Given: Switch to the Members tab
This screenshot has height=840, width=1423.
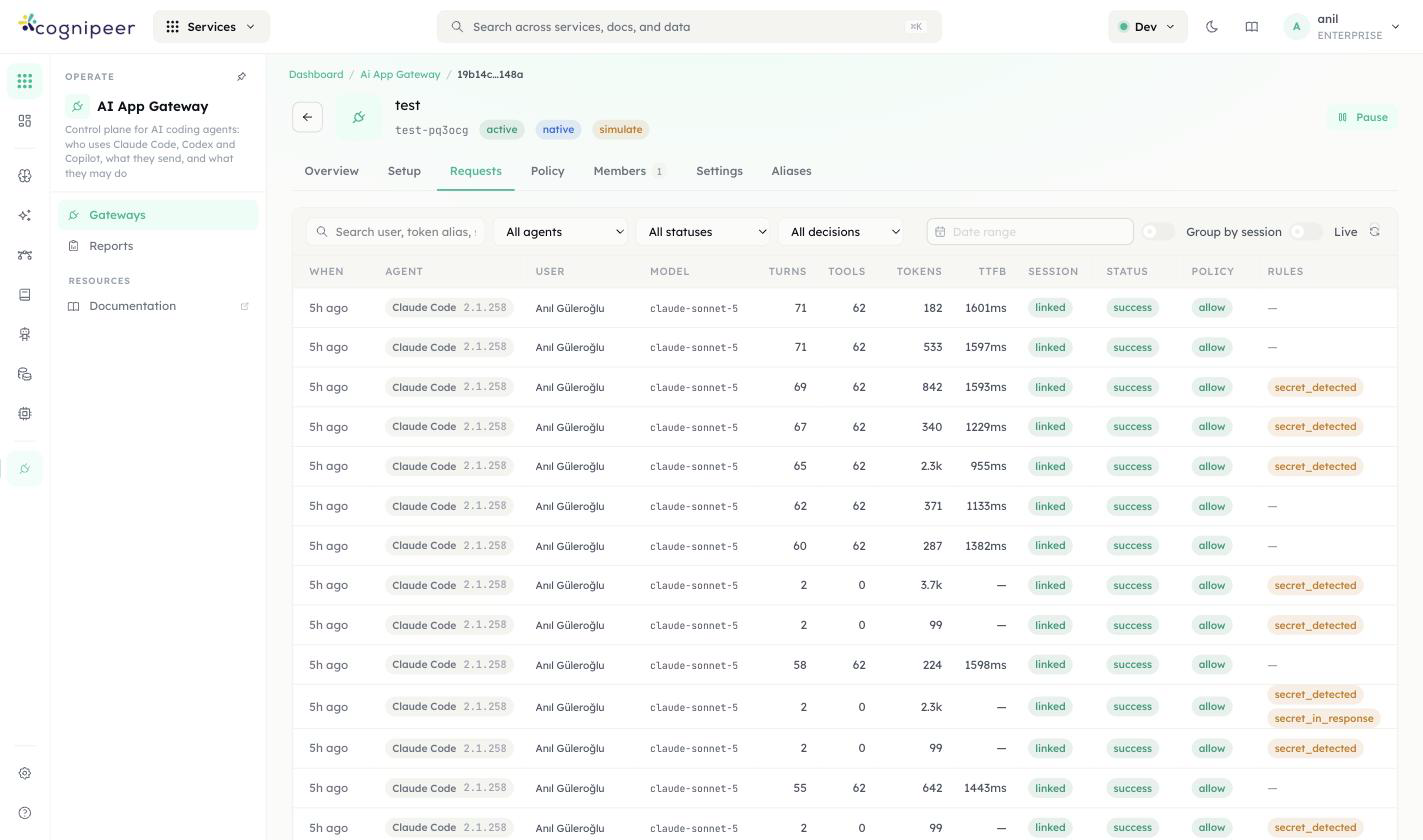Looking at the screenshot, I should click(x=629, y=171).
